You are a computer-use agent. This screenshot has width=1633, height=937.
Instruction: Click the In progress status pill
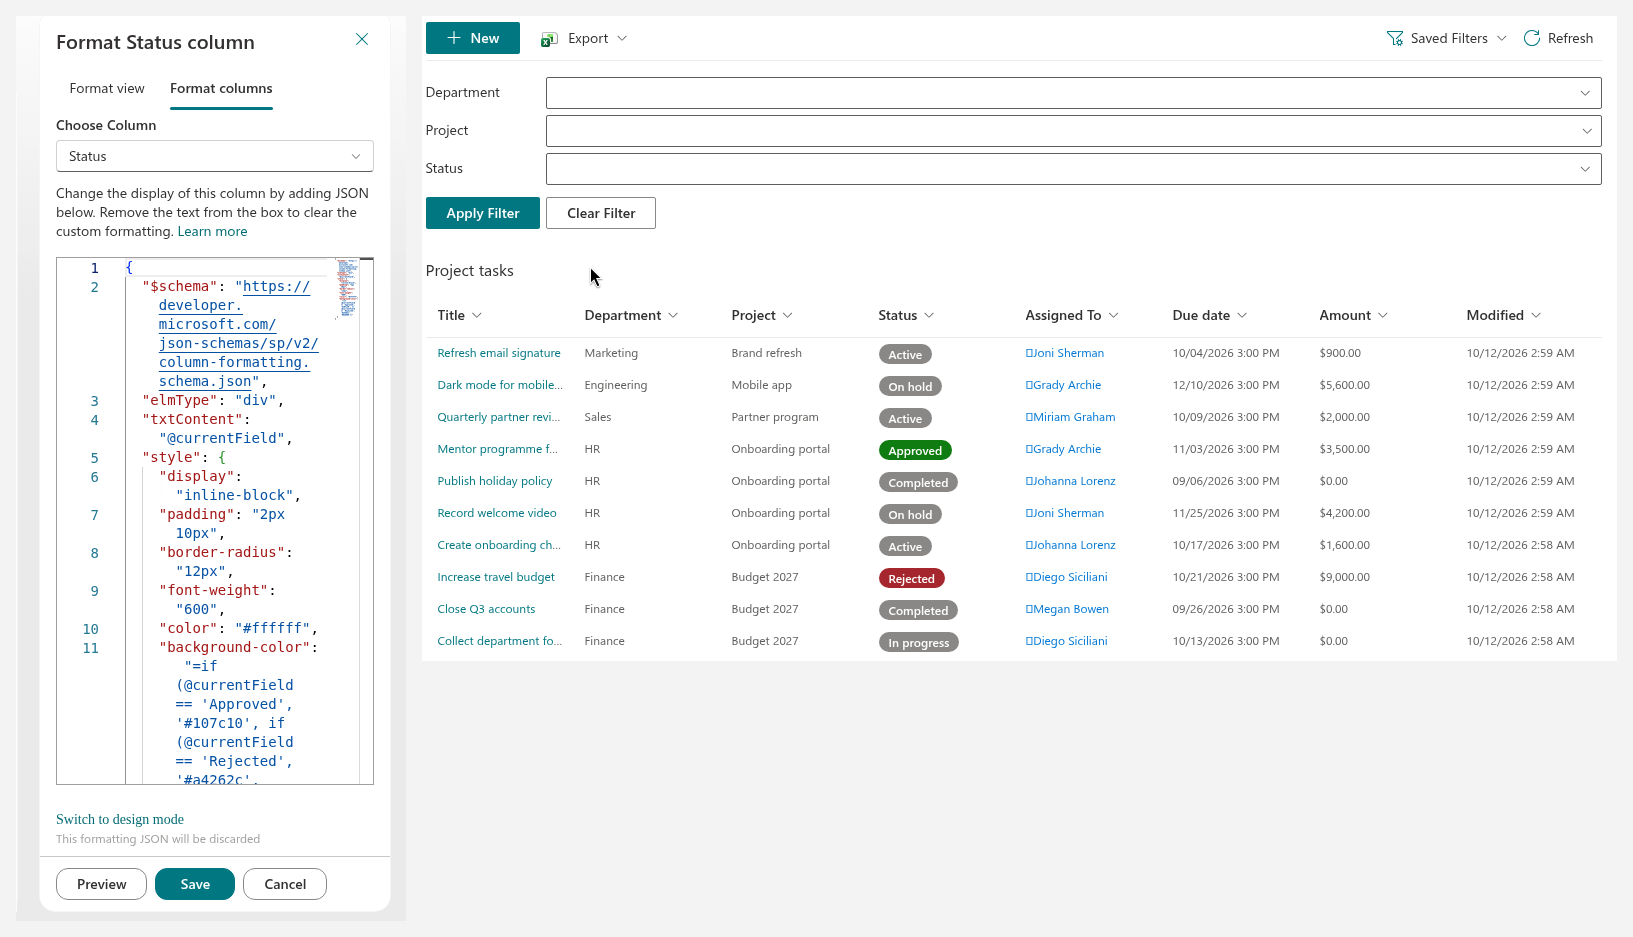918,643
